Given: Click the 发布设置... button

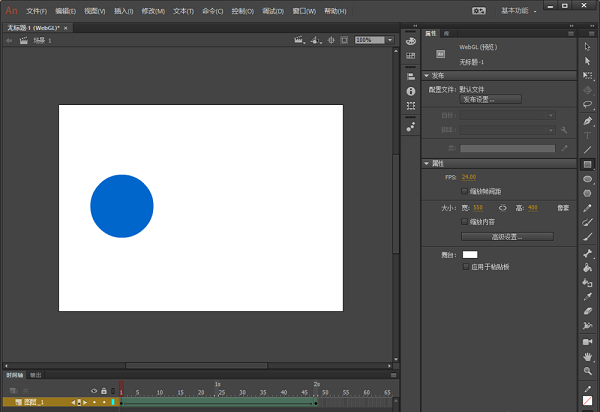Looking at the screenshot, I should [492, 100].
